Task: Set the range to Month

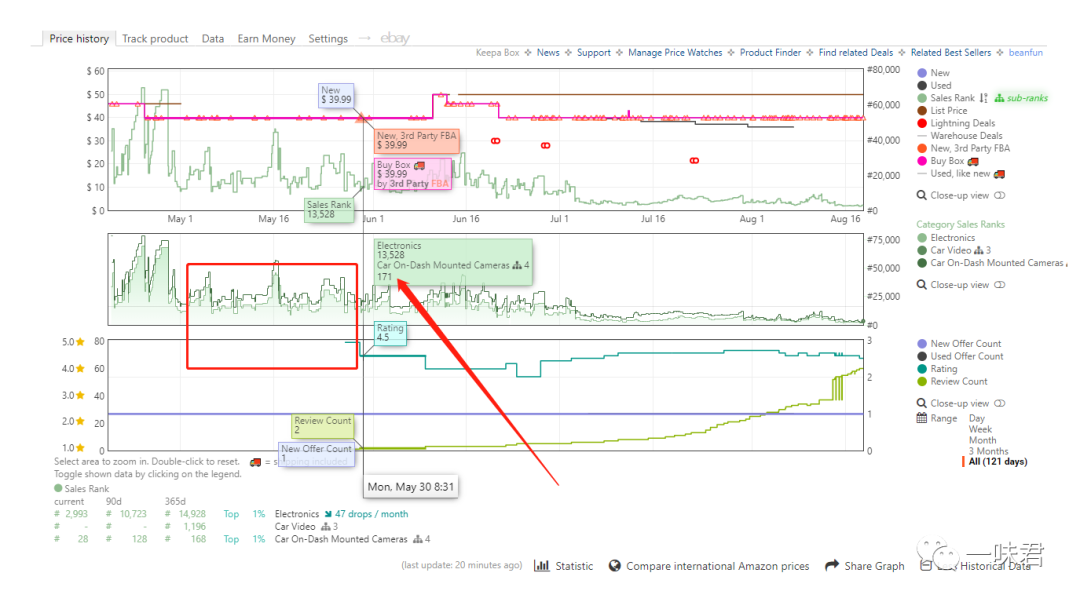Action: tap(982, 440)
